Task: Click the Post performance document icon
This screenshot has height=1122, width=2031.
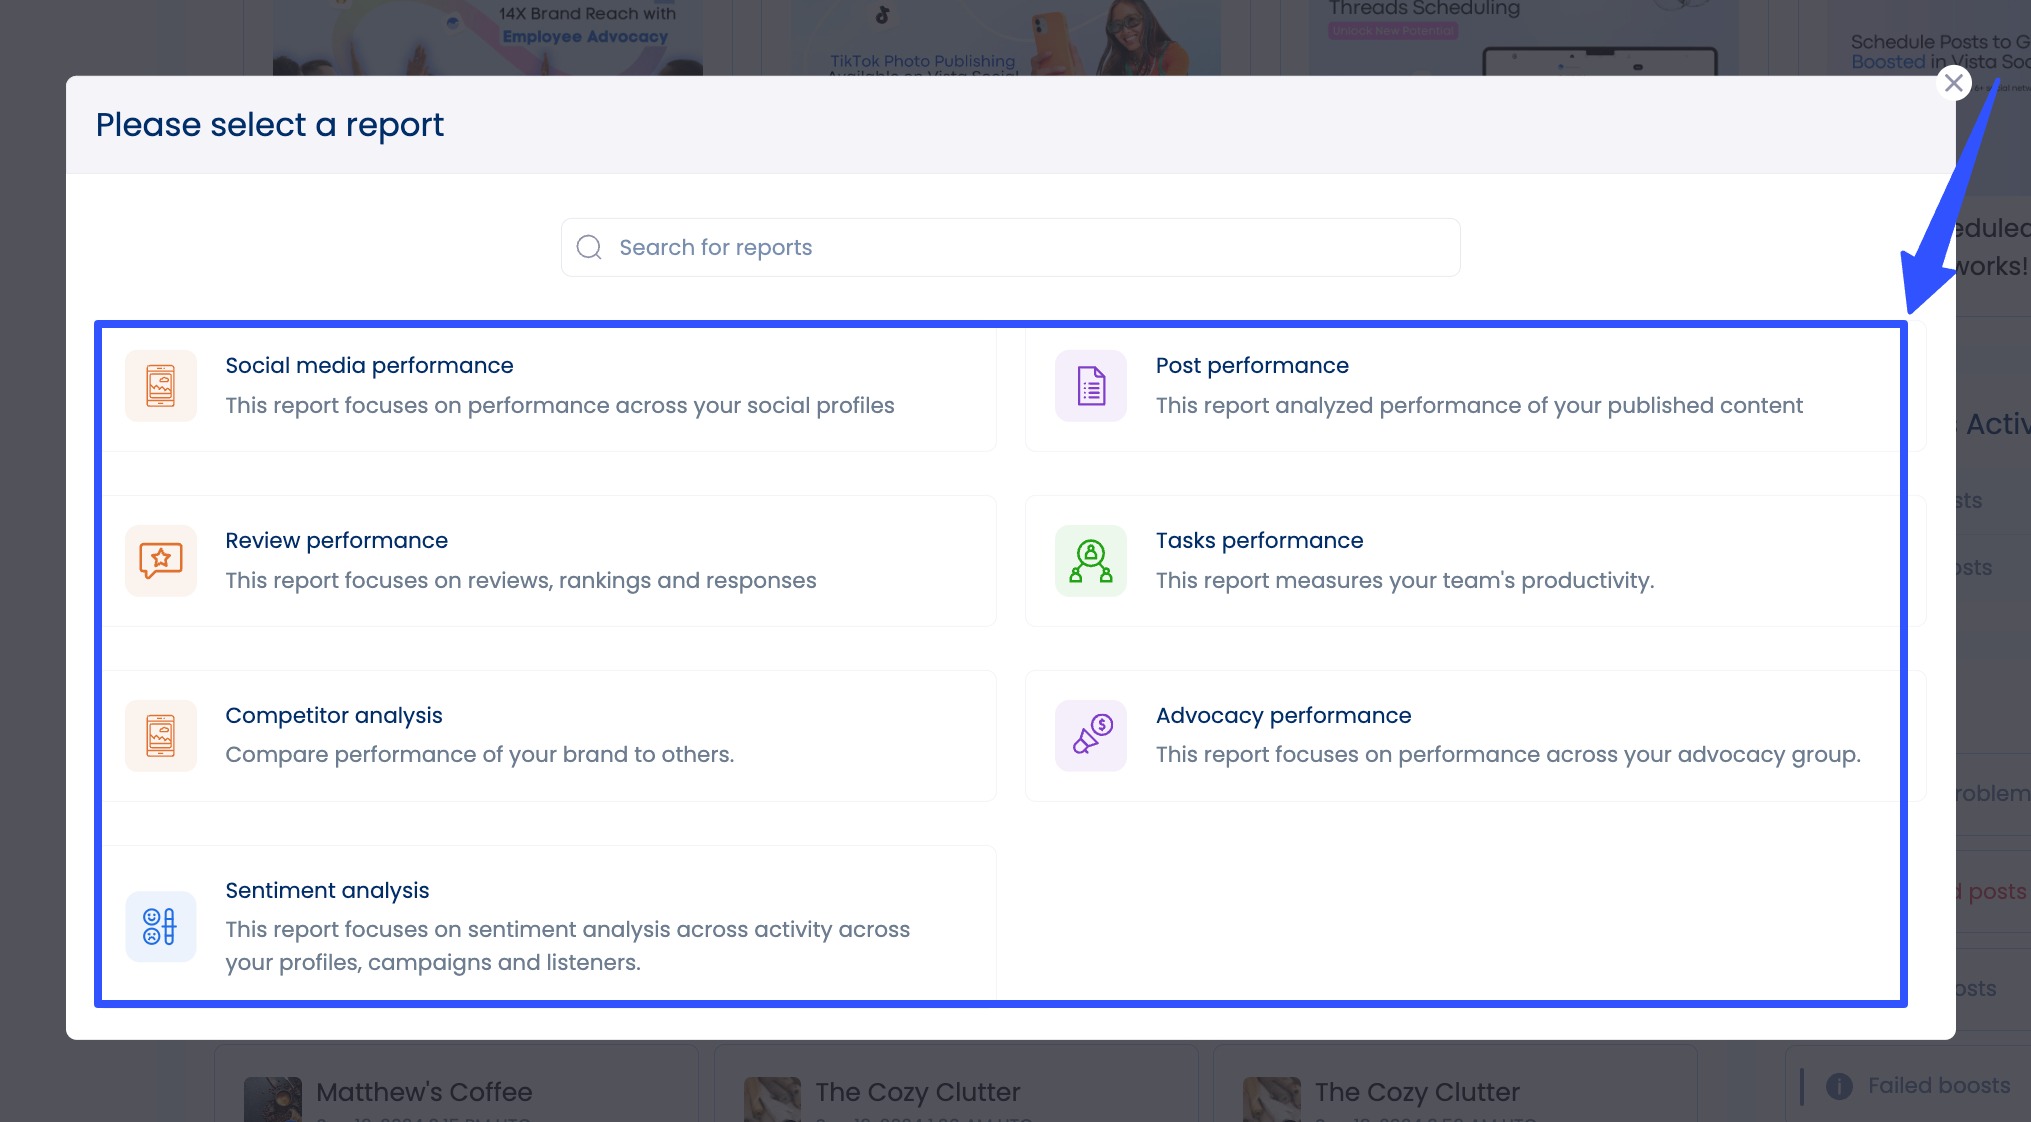Action: point(1090,386)
